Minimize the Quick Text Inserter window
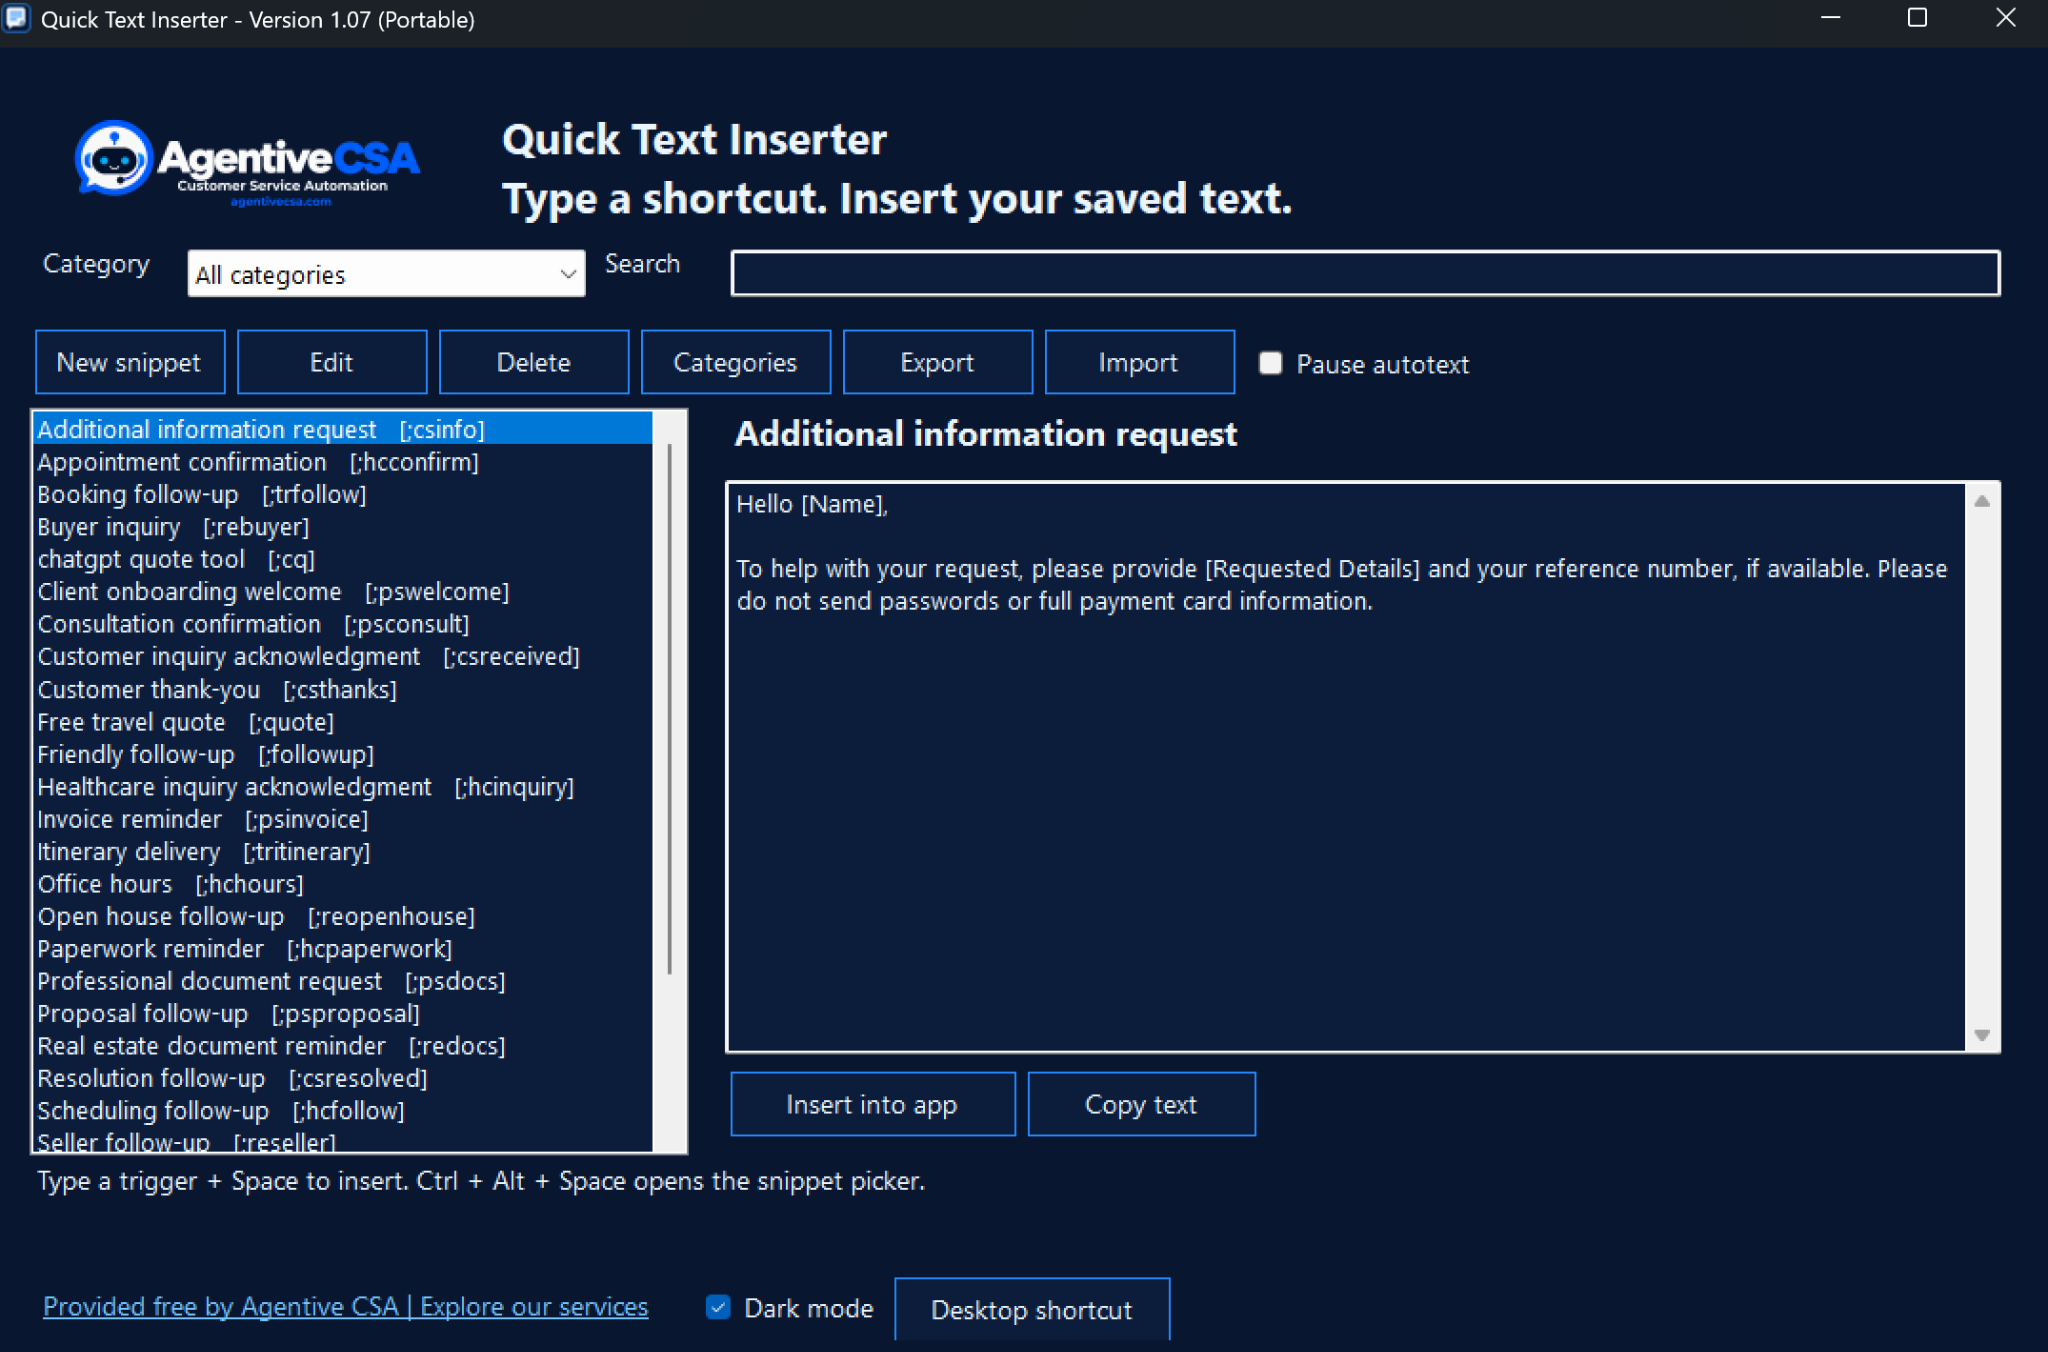The height and width of the screenshot is (1352, 2048). [1831, 18]
